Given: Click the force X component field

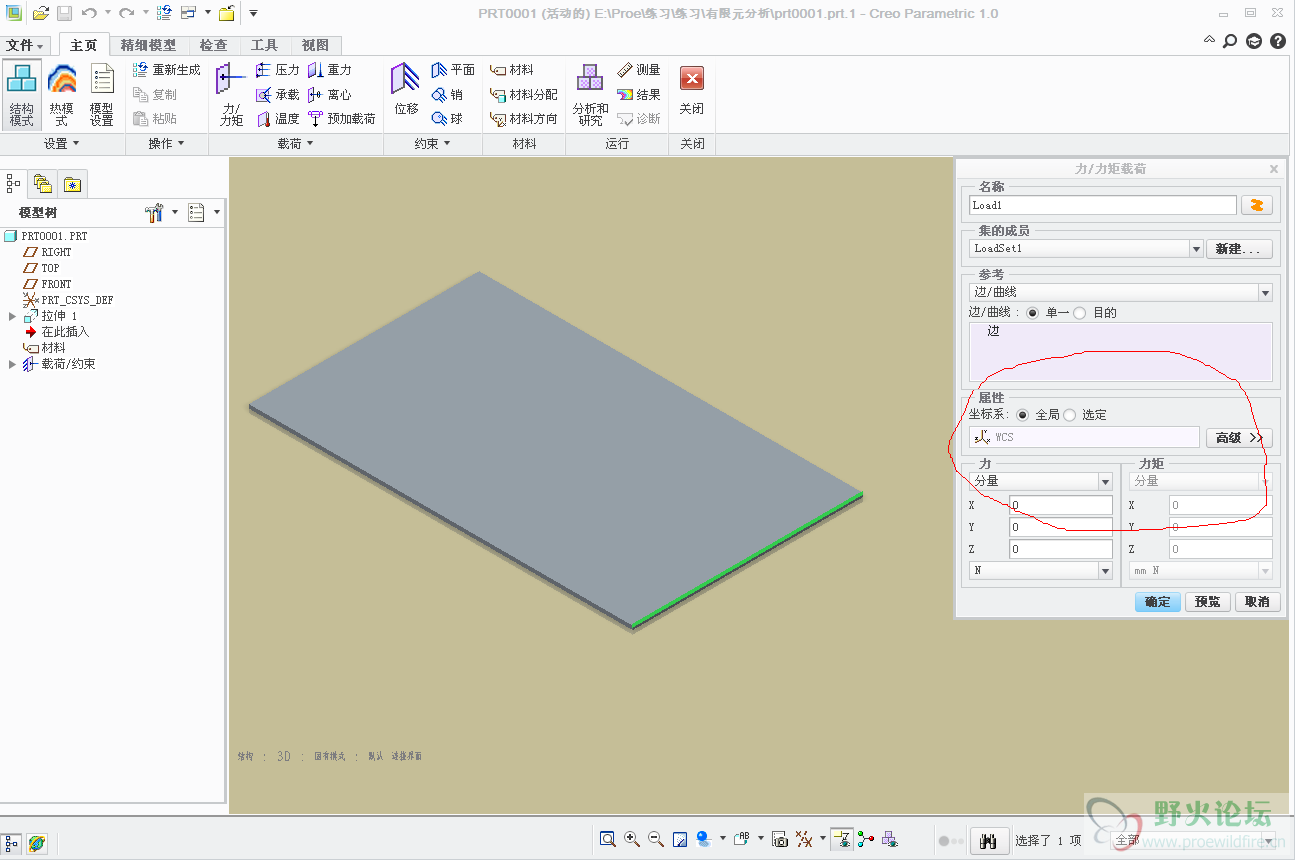Looking at the screenshot, I should tap(1061, 505).
